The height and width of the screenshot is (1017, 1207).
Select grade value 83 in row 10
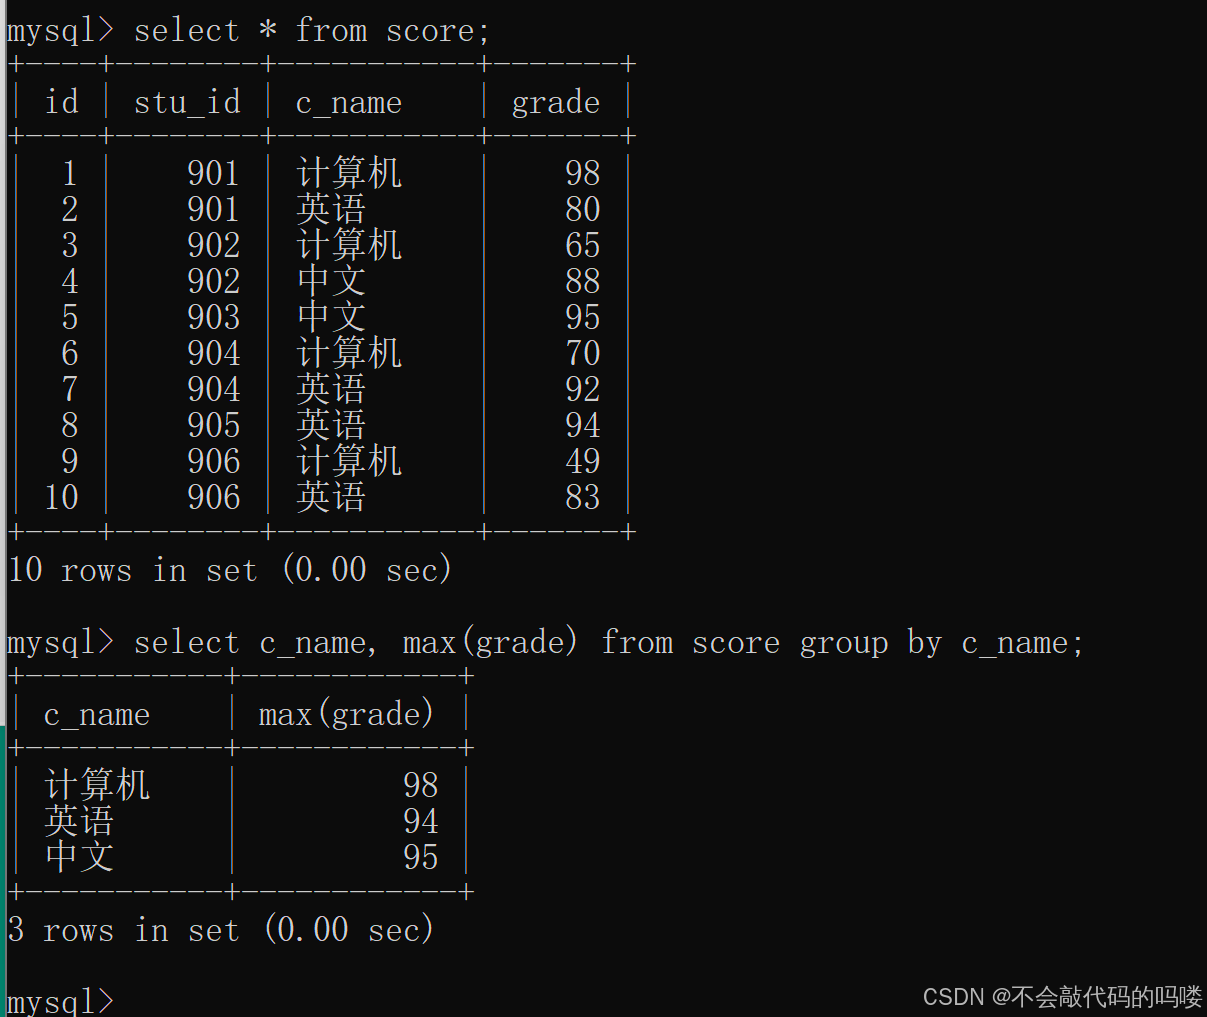(582, 497)
